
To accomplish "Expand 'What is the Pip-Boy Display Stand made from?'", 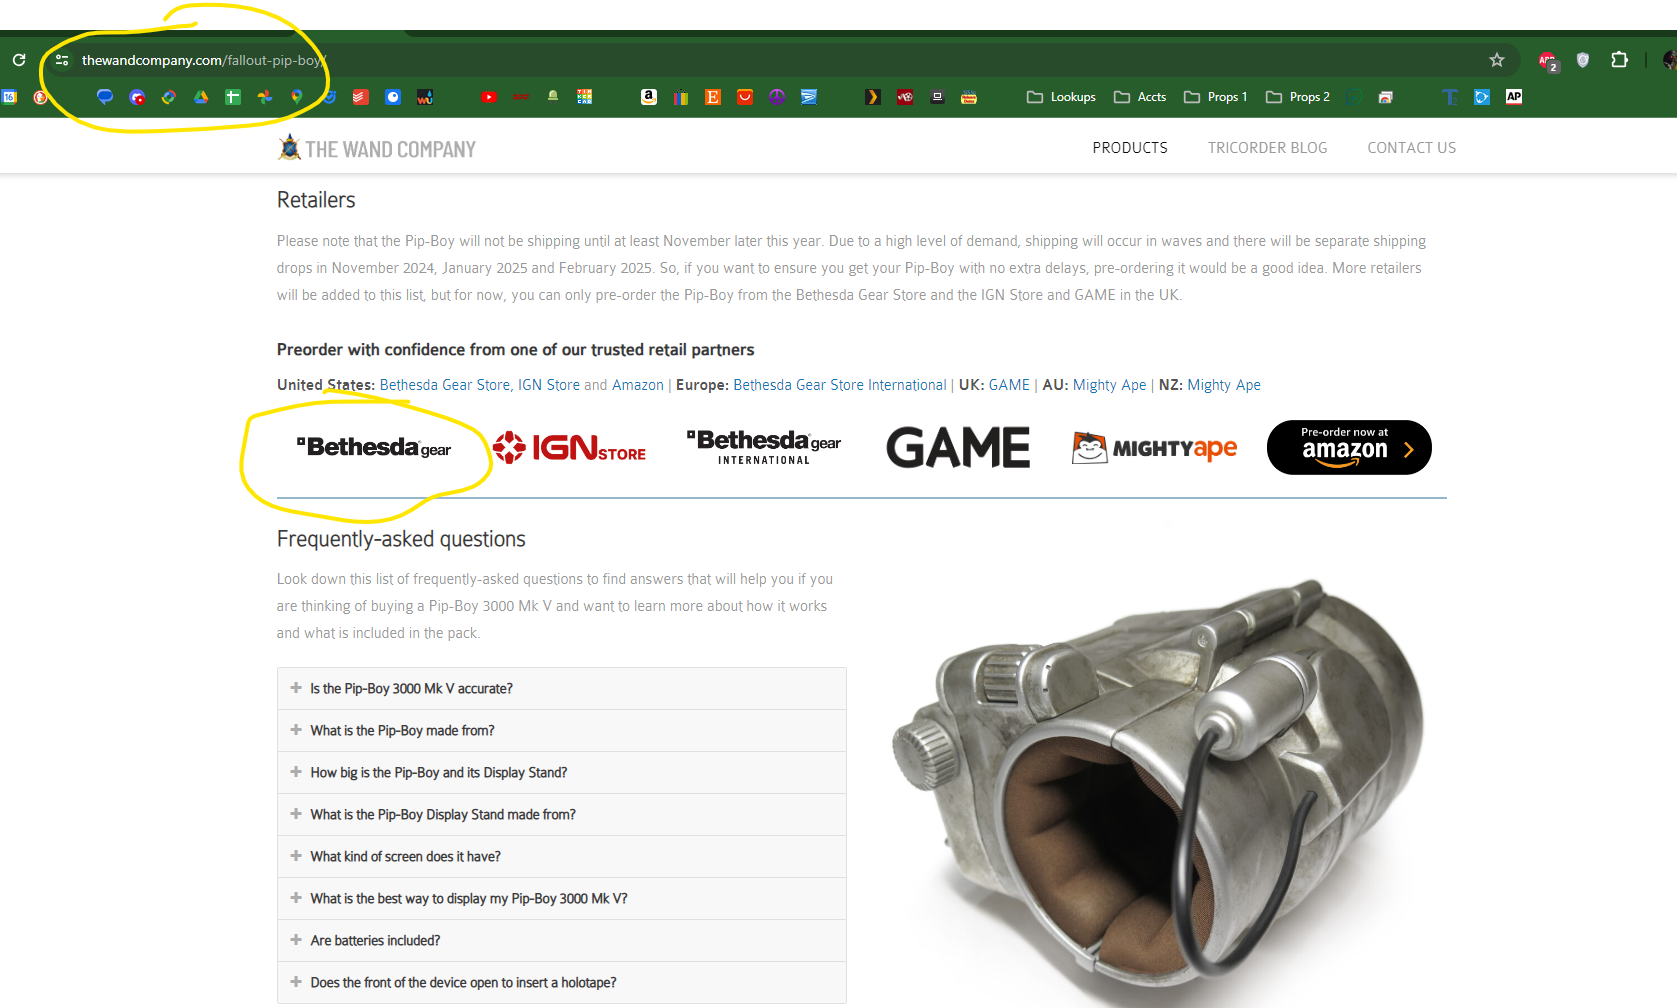I will tap(562, 815).
